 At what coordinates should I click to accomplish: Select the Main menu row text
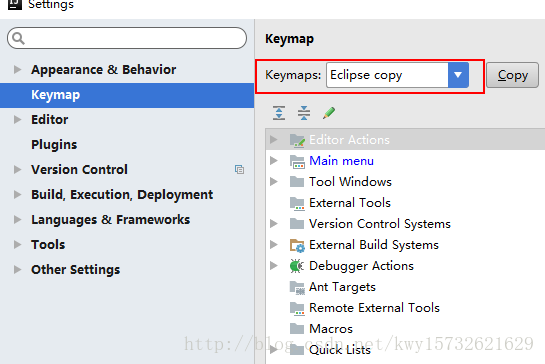pos(341,161)
